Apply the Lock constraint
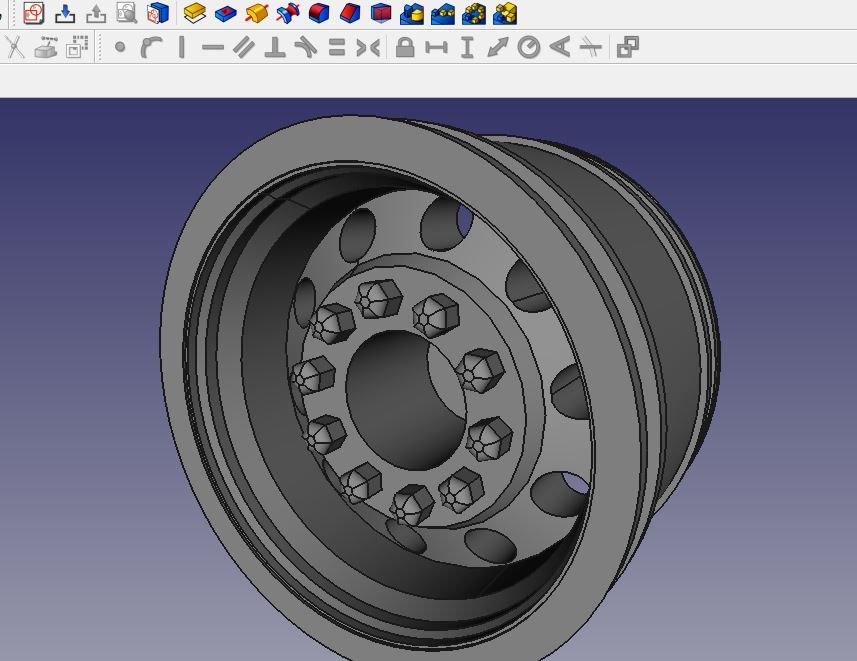This screenshot has width=857, height=661. click(x=405, y=47)
